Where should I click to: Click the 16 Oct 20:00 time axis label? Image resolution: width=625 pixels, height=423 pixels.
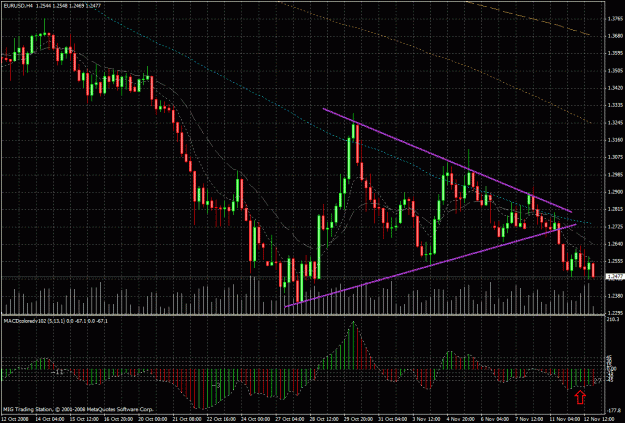[119, 419]
